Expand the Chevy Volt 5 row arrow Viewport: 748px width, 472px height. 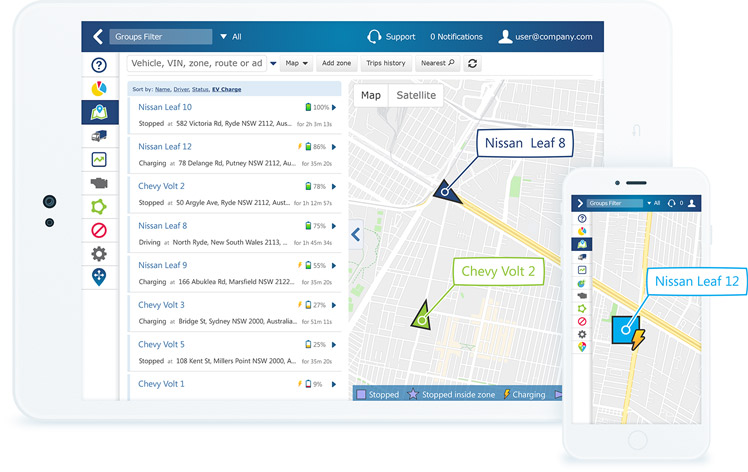click(x=334, y=345)
